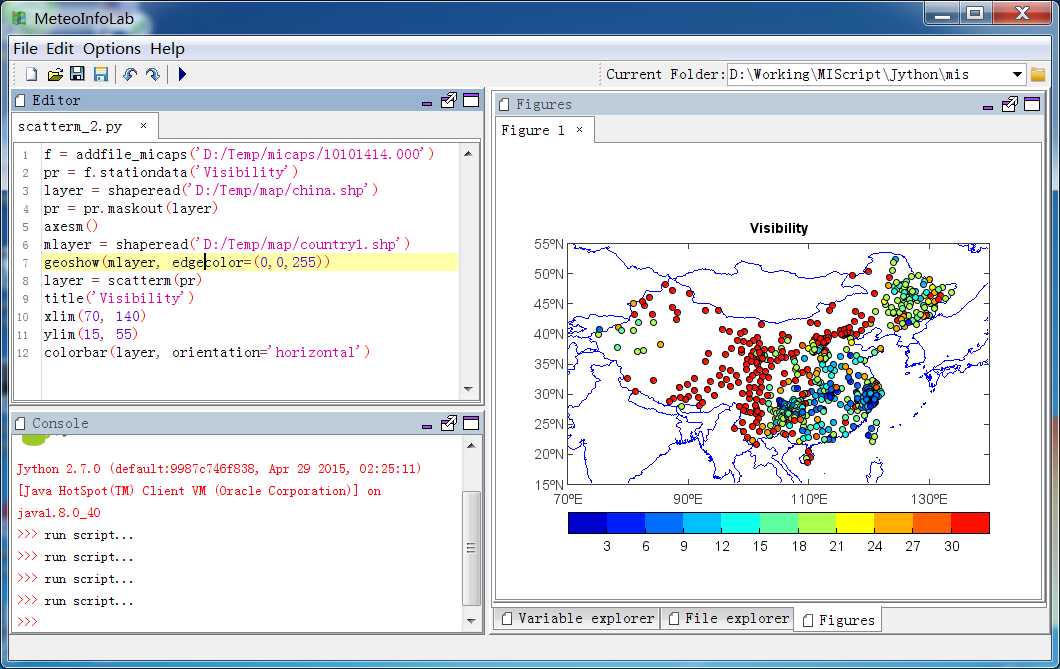Float the Figures panel to external window
Viewport: 1060px width, 669px height.
pyautogui.click(x=1010, y=104)
